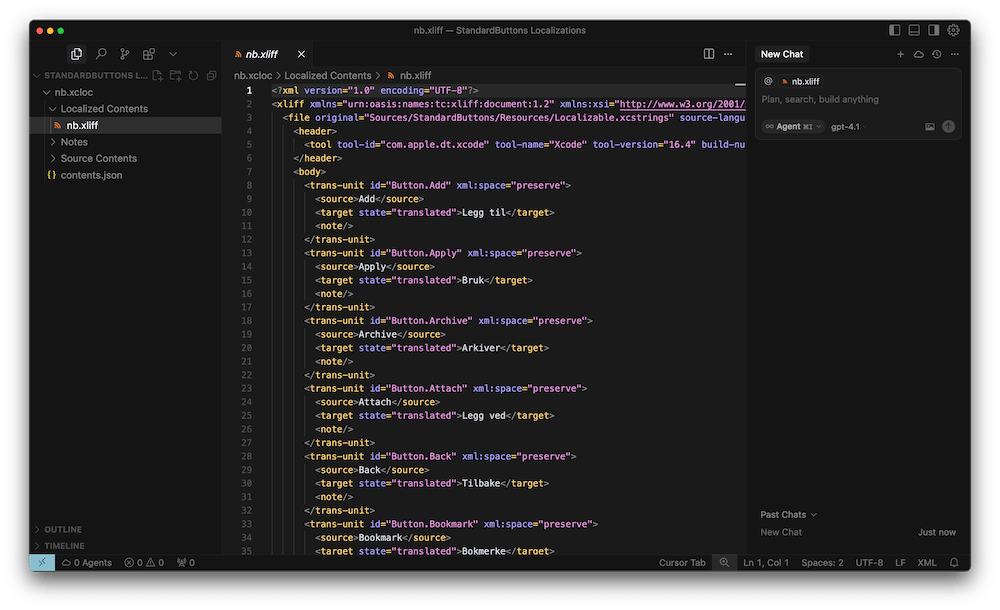Open the Extensions view icon
Screen dimensions: 1000x610
click(x=149, y=54)
